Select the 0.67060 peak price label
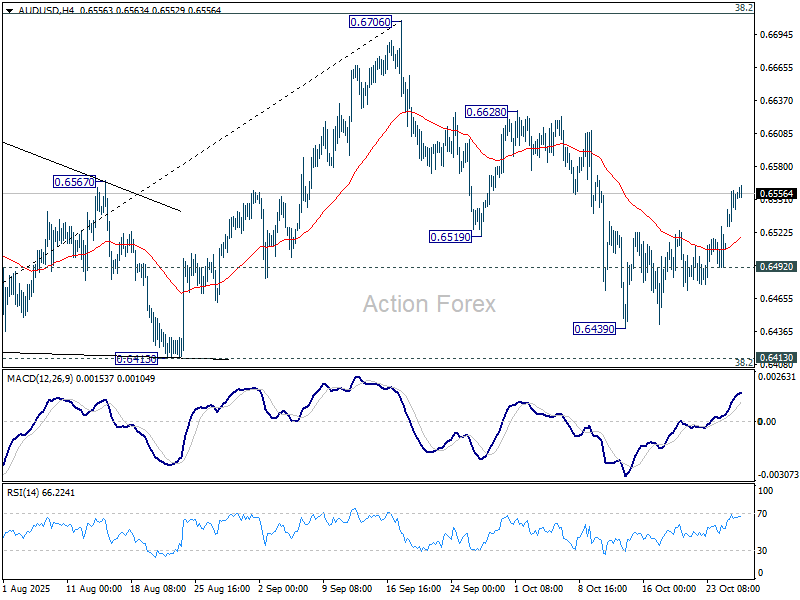Image resolution: width=800 pixels, height=600 pixels. (370, 22)
